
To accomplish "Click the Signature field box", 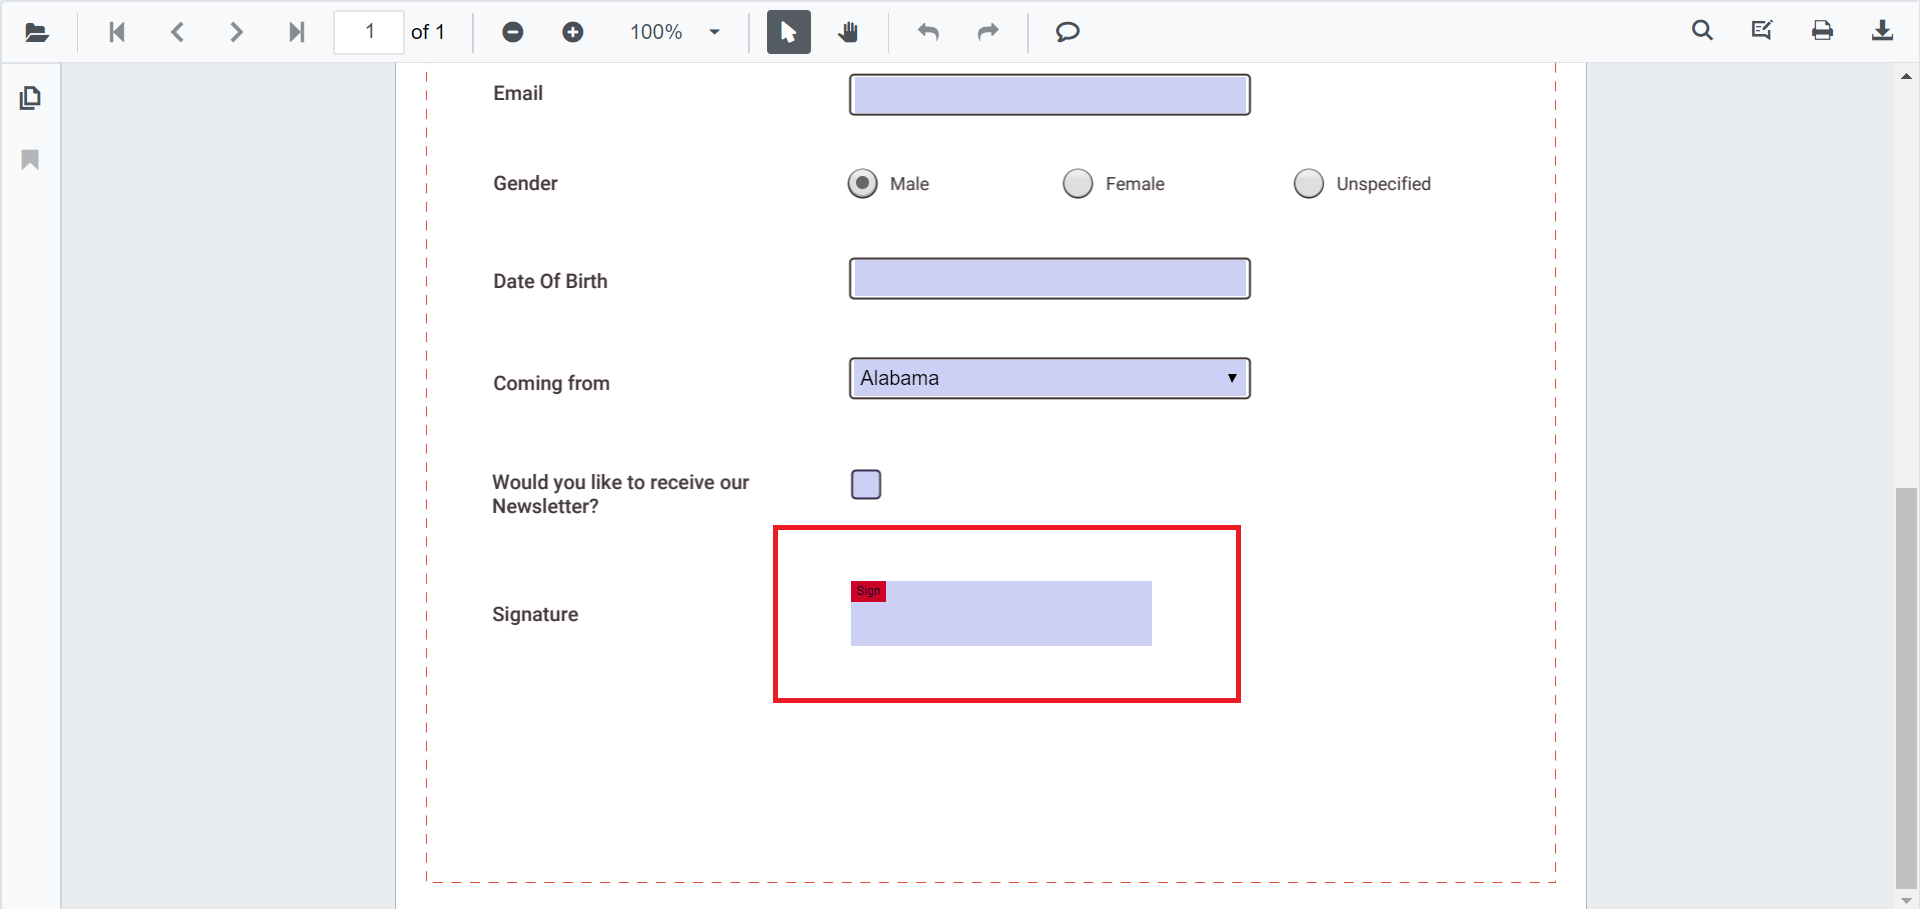I will pyautogui.click(x=1001, y=614).
